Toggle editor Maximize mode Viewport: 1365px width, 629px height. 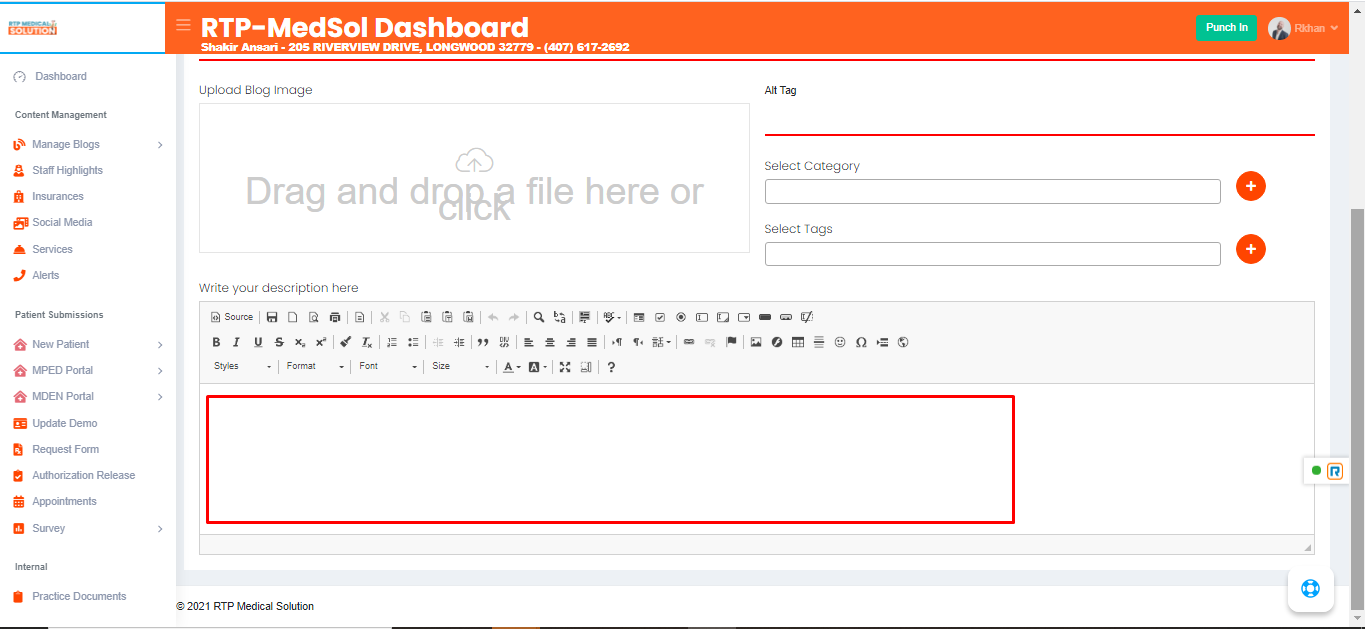pos(565,367)
